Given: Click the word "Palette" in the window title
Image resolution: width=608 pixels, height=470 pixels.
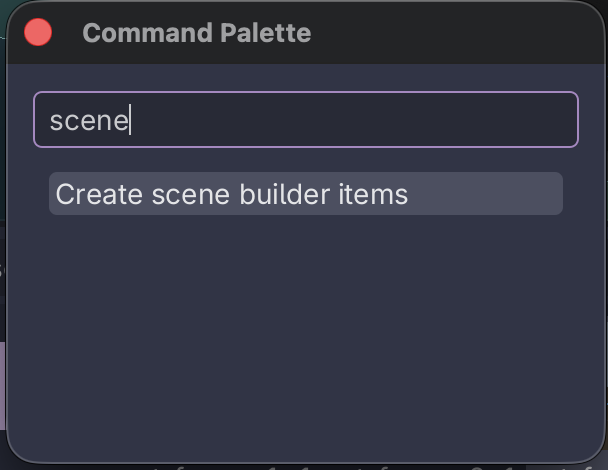Looking at the screenshot, I should coord(267,33).
